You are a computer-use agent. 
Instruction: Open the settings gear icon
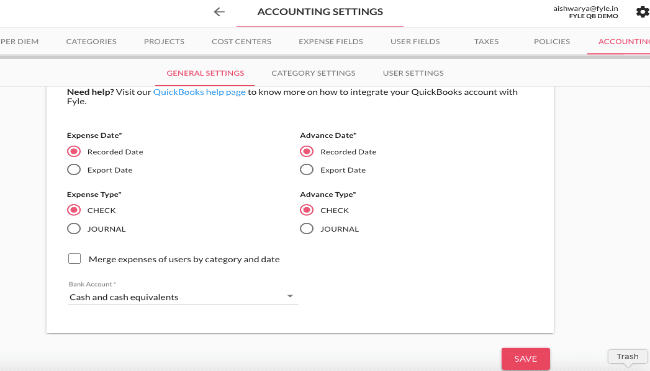643,12
